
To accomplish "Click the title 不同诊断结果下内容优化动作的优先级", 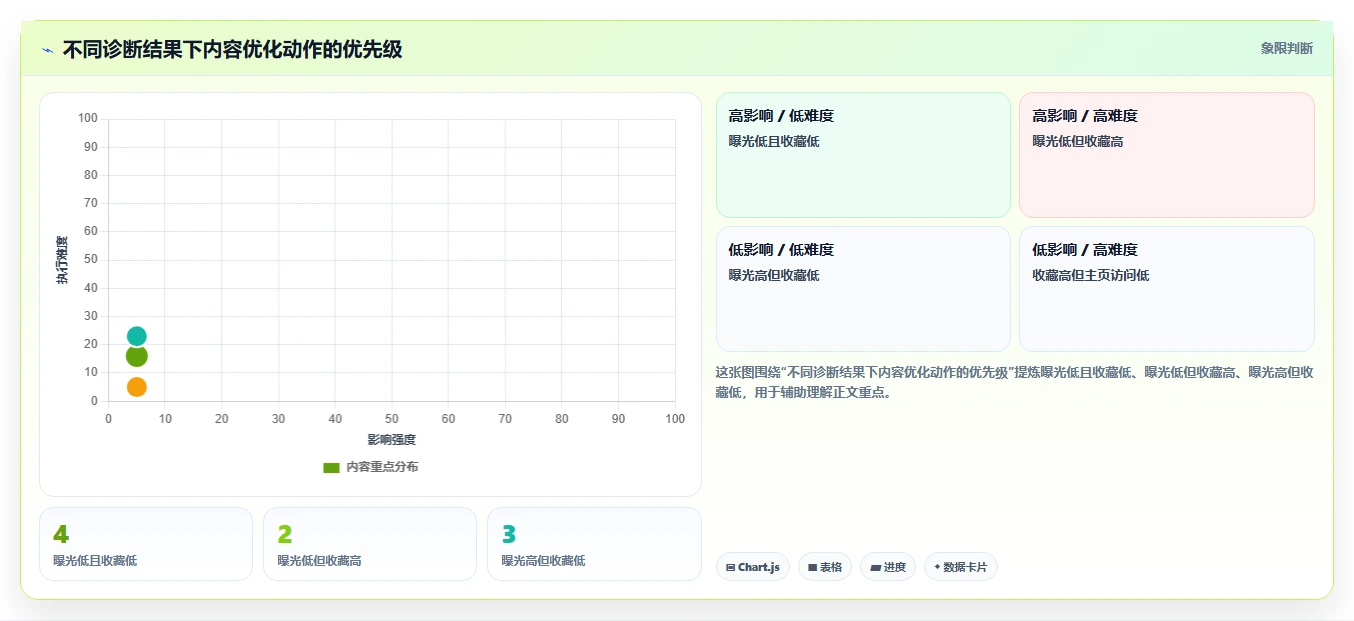I will pyautogui.click(x=232, y=49).
